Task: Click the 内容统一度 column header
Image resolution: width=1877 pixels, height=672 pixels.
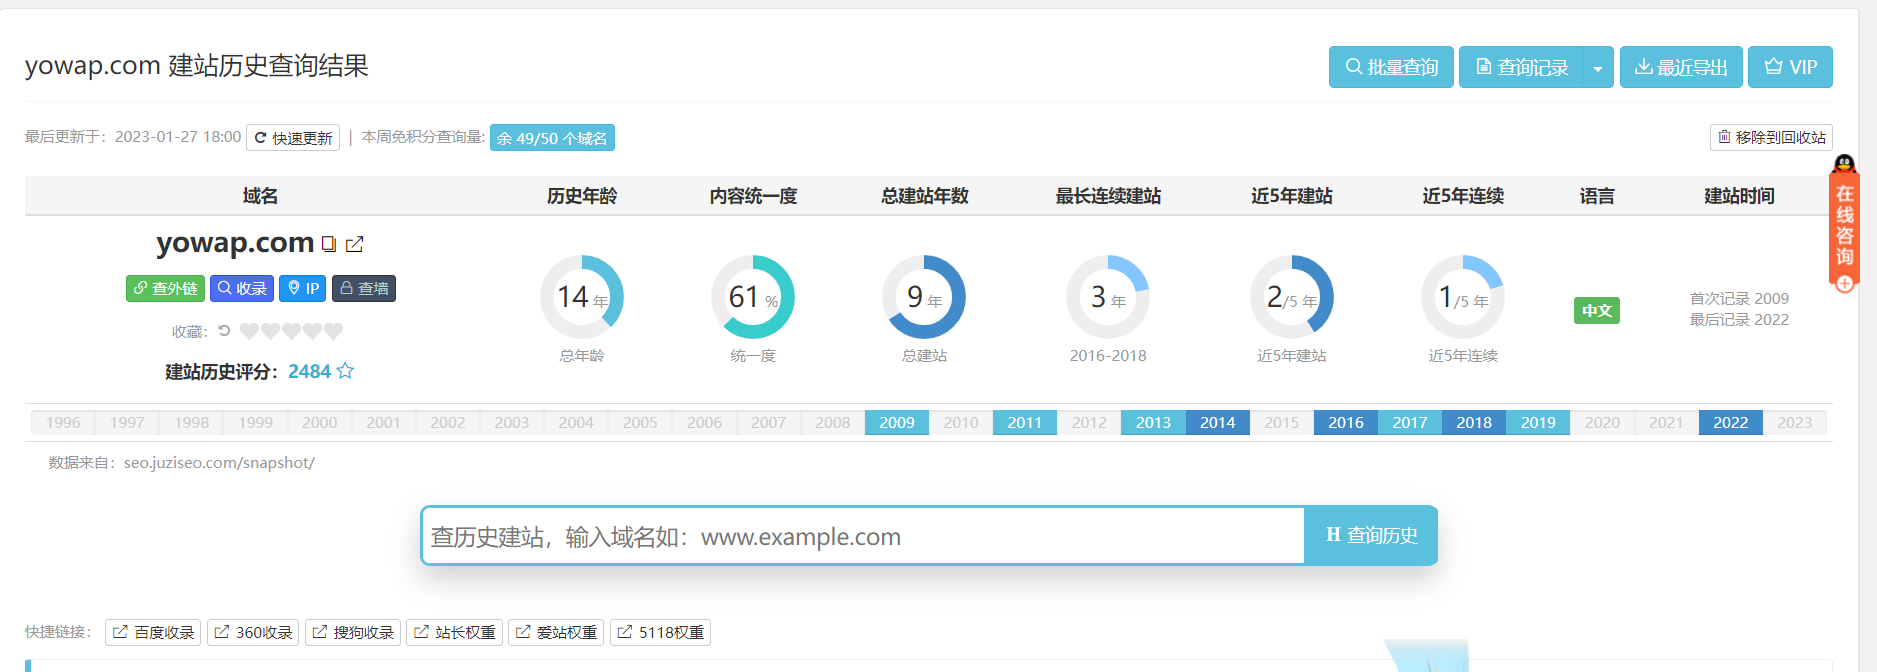Action: tap(753, 196)
